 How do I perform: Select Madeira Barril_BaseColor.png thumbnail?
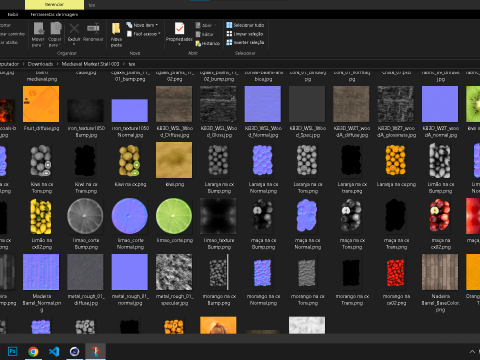pos(440,272)
